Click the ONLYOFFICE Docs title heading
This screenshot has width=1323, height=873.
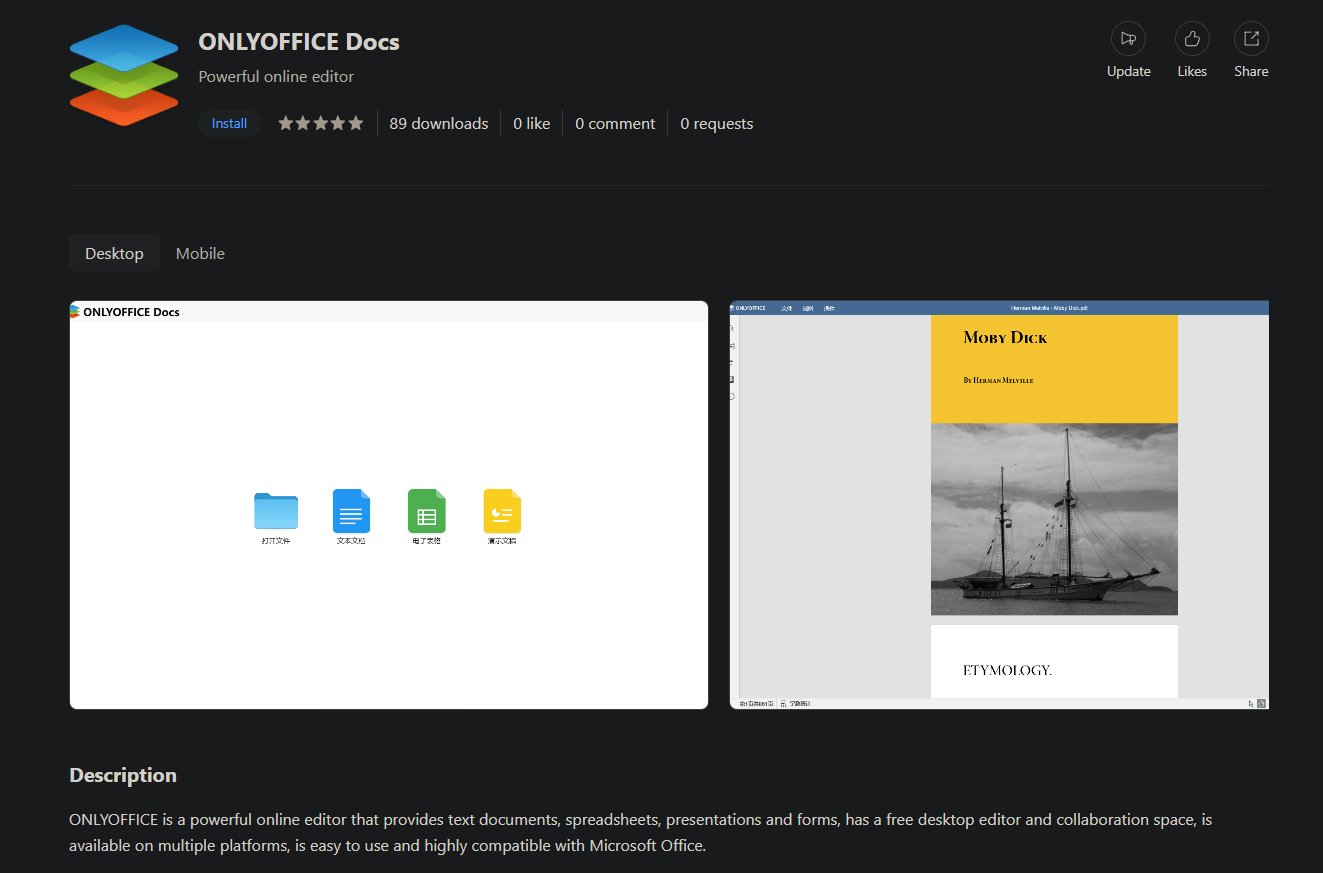pos(299,42)
